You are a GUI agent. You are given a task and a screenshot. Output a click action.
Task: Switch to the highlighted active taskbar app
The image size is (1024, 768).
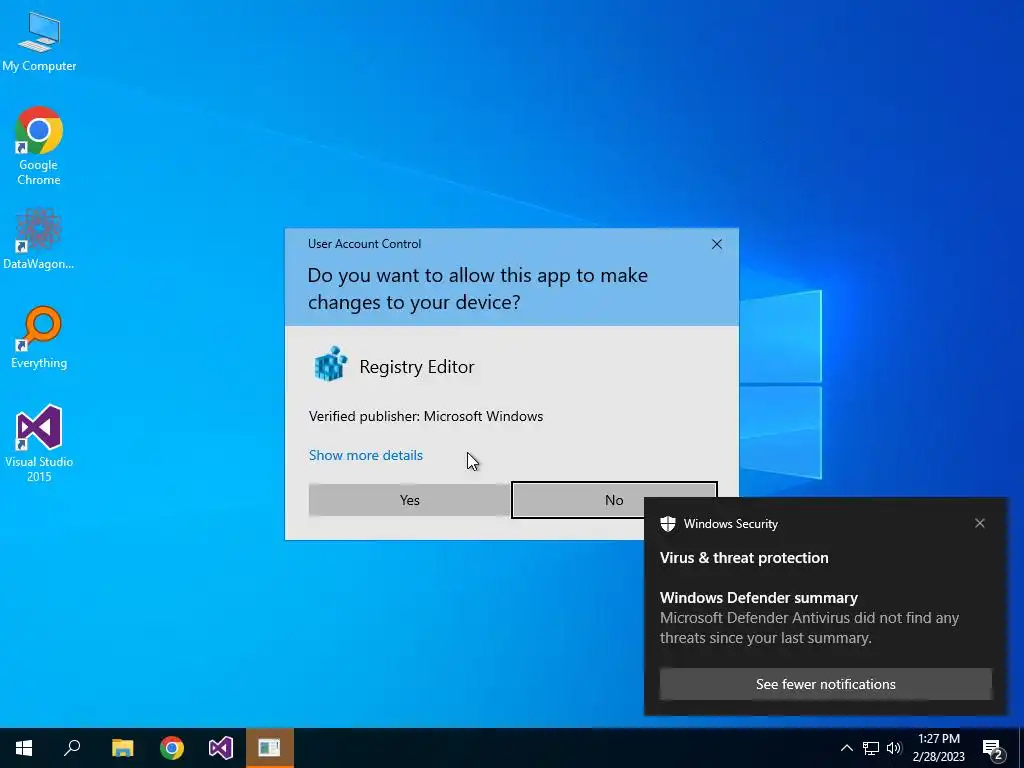[x=270, y=748]
